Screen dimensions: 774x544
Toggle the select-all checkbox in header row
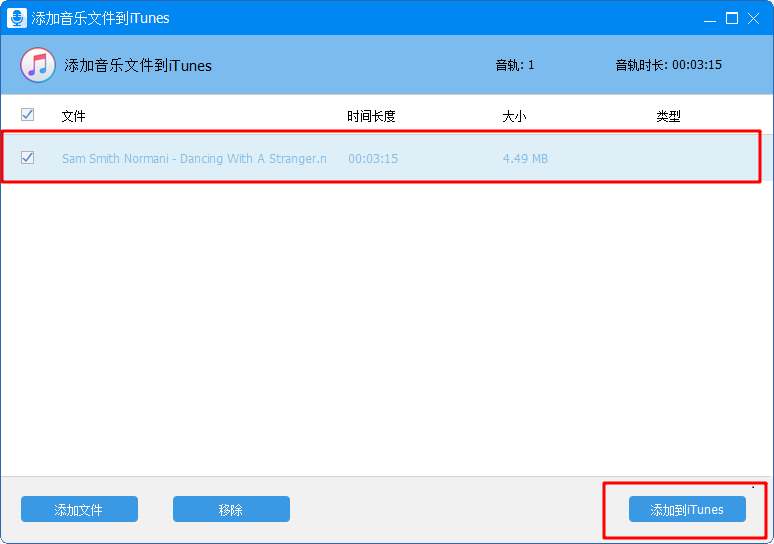(28, 115)
